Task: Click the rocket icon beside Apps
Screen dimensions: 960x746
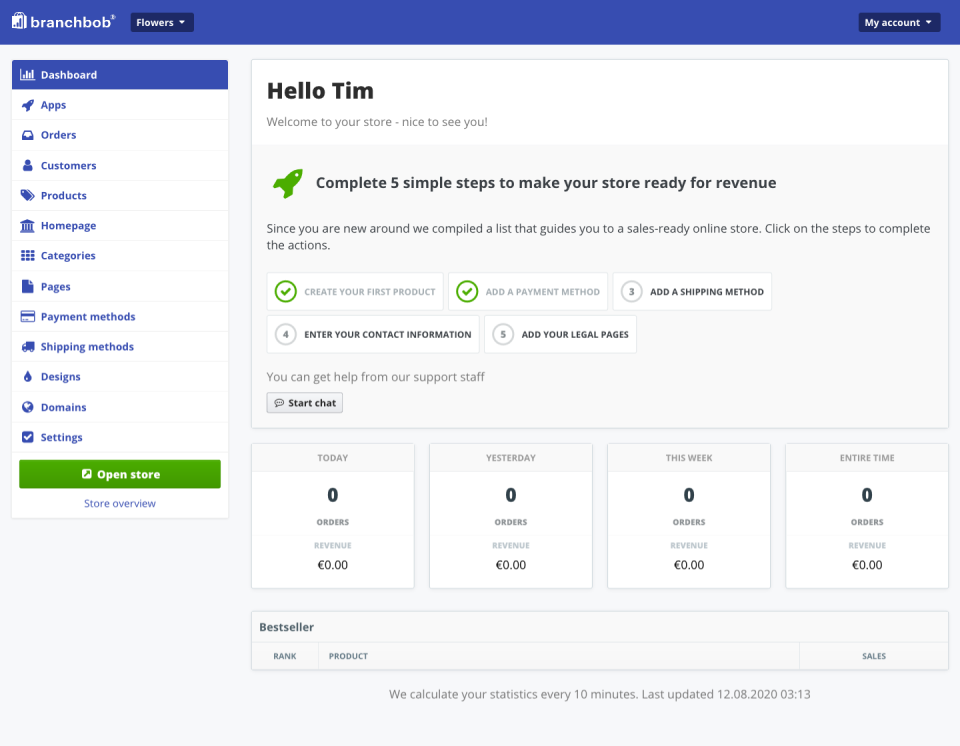Action: point(28,105)
